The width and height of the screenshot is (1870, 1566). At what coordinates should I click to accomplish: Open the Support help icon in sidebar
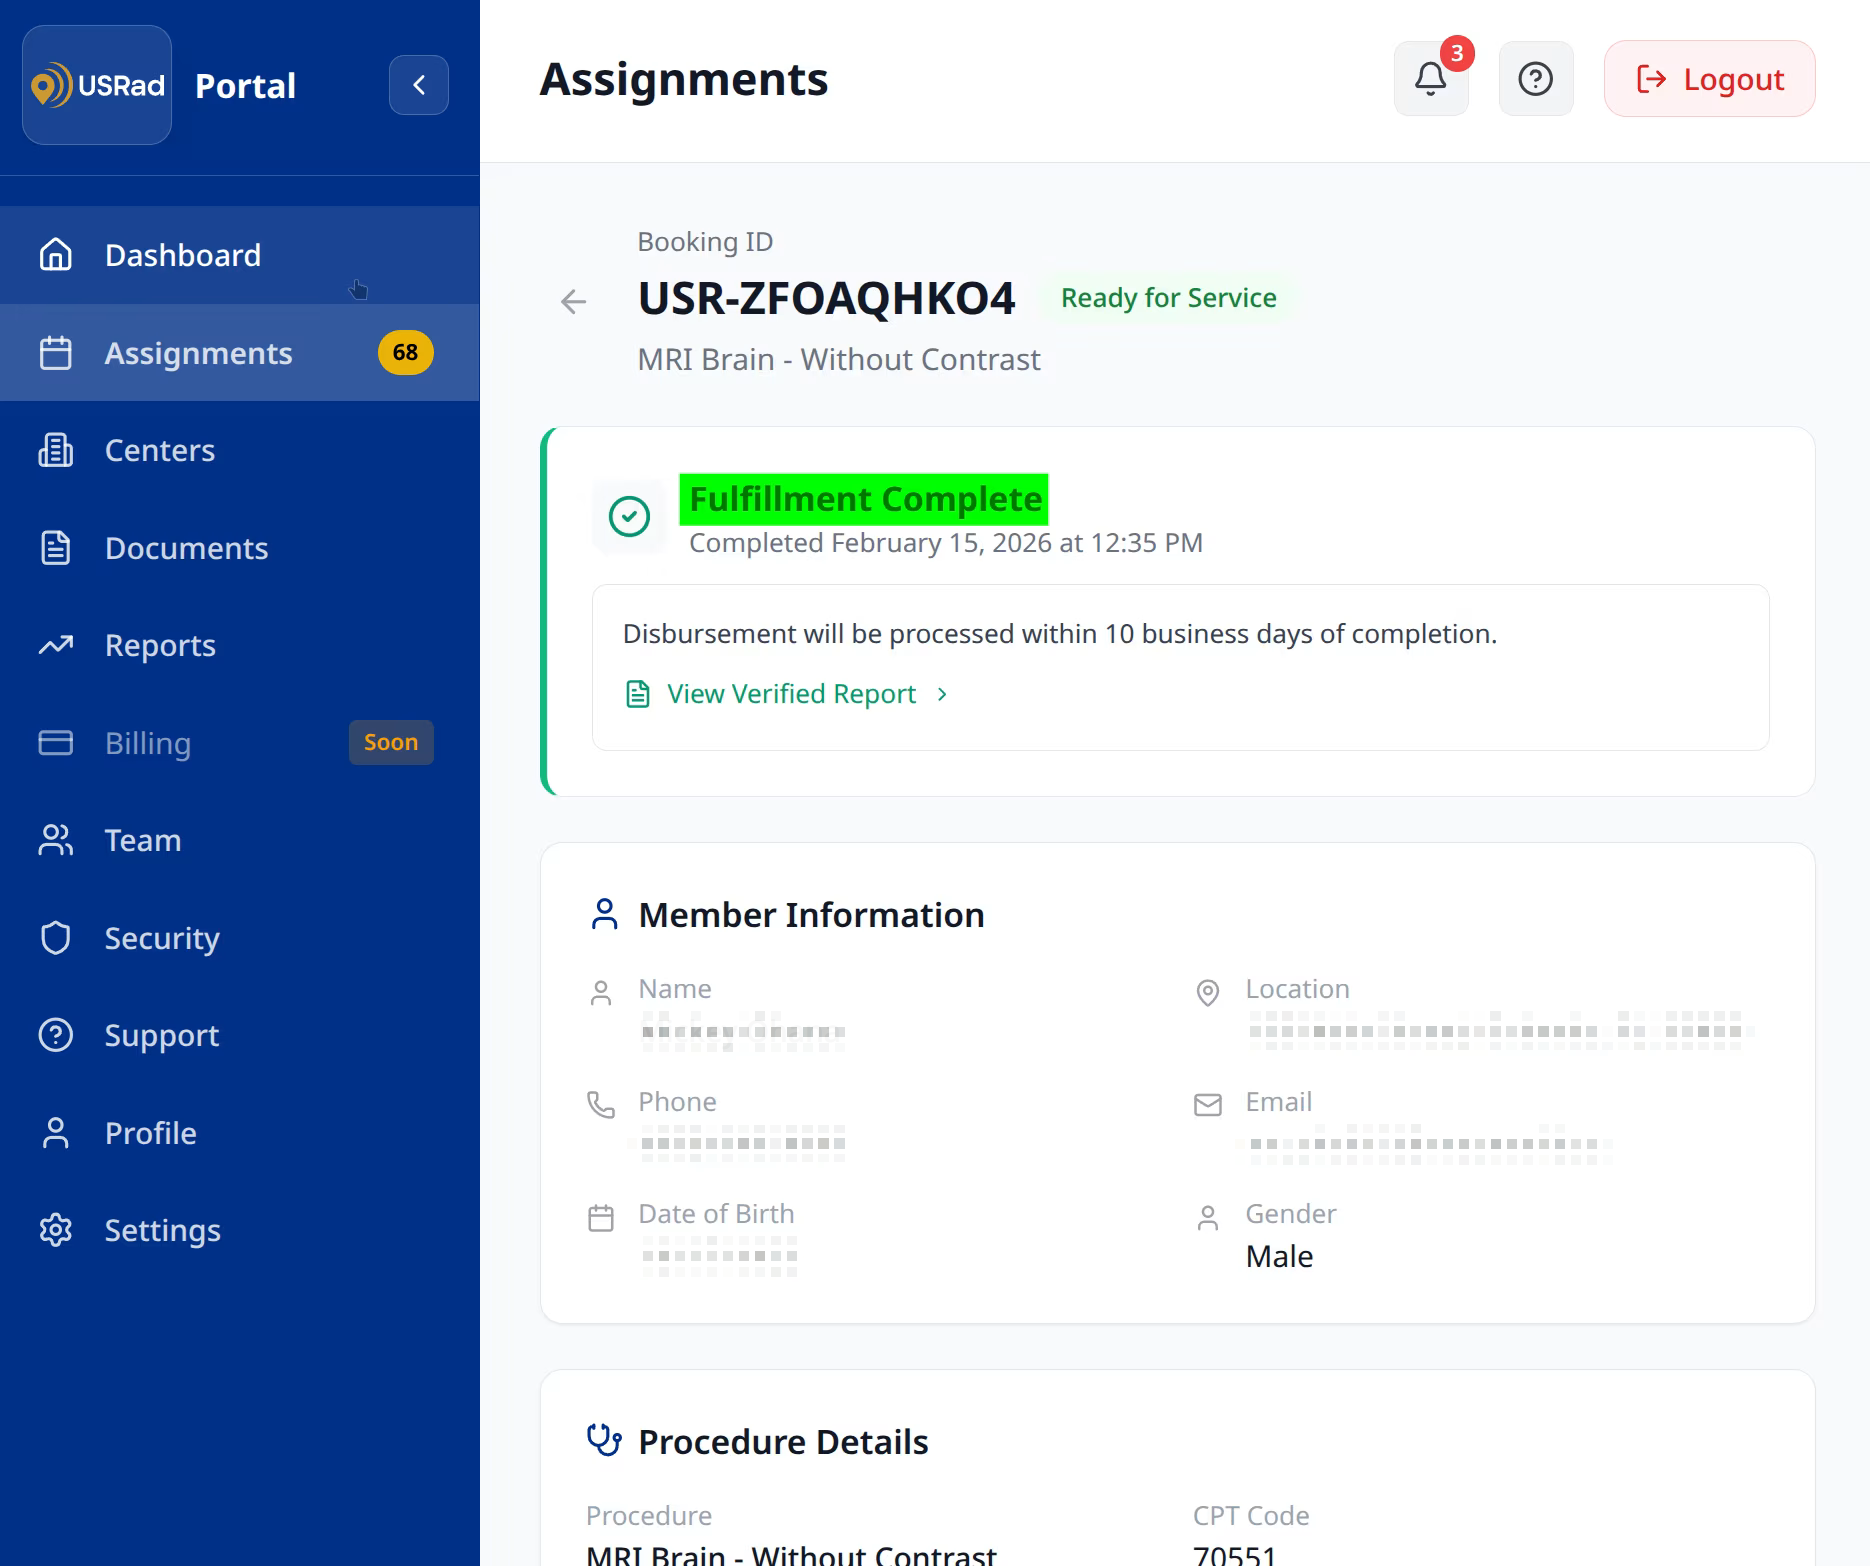(x=55, y=1035)
